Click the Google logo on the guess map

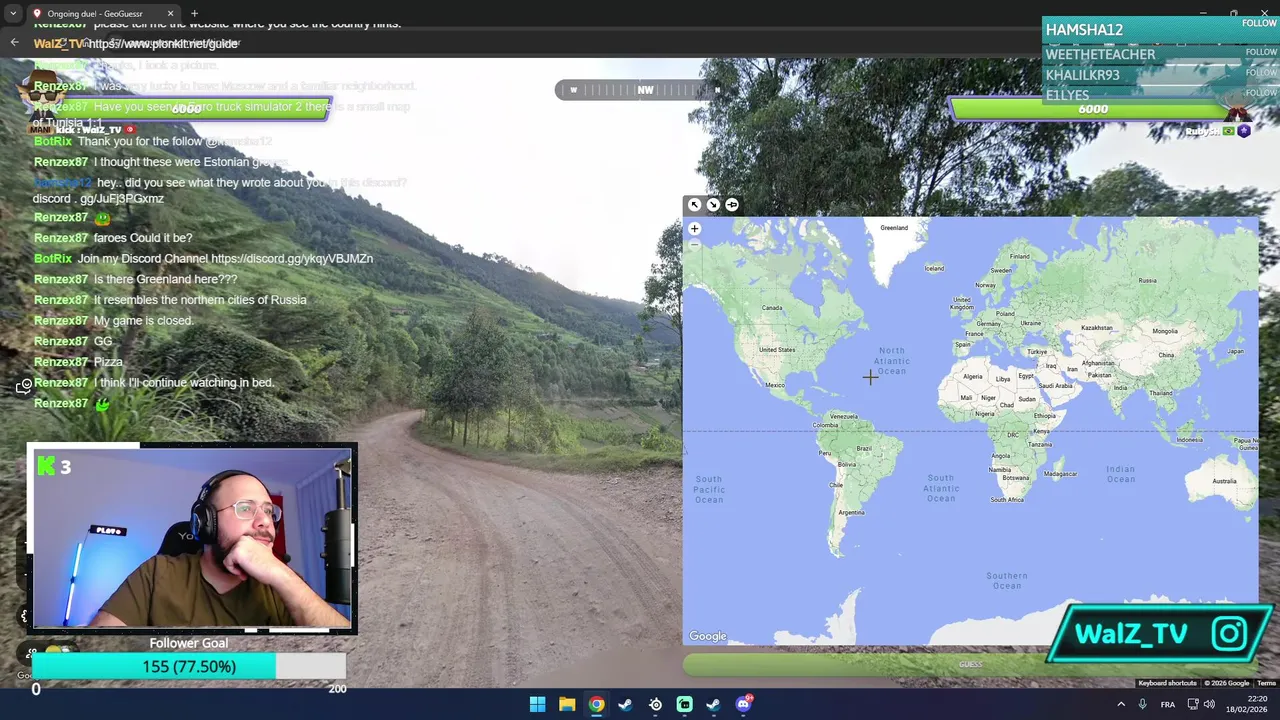pos(708,636)
